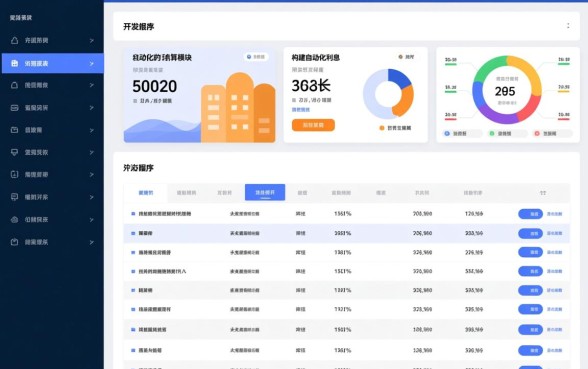Screen dimensions: 588x369
Task: Click the orange building illustration on the 50020 card
Action: tap(238, 109)
